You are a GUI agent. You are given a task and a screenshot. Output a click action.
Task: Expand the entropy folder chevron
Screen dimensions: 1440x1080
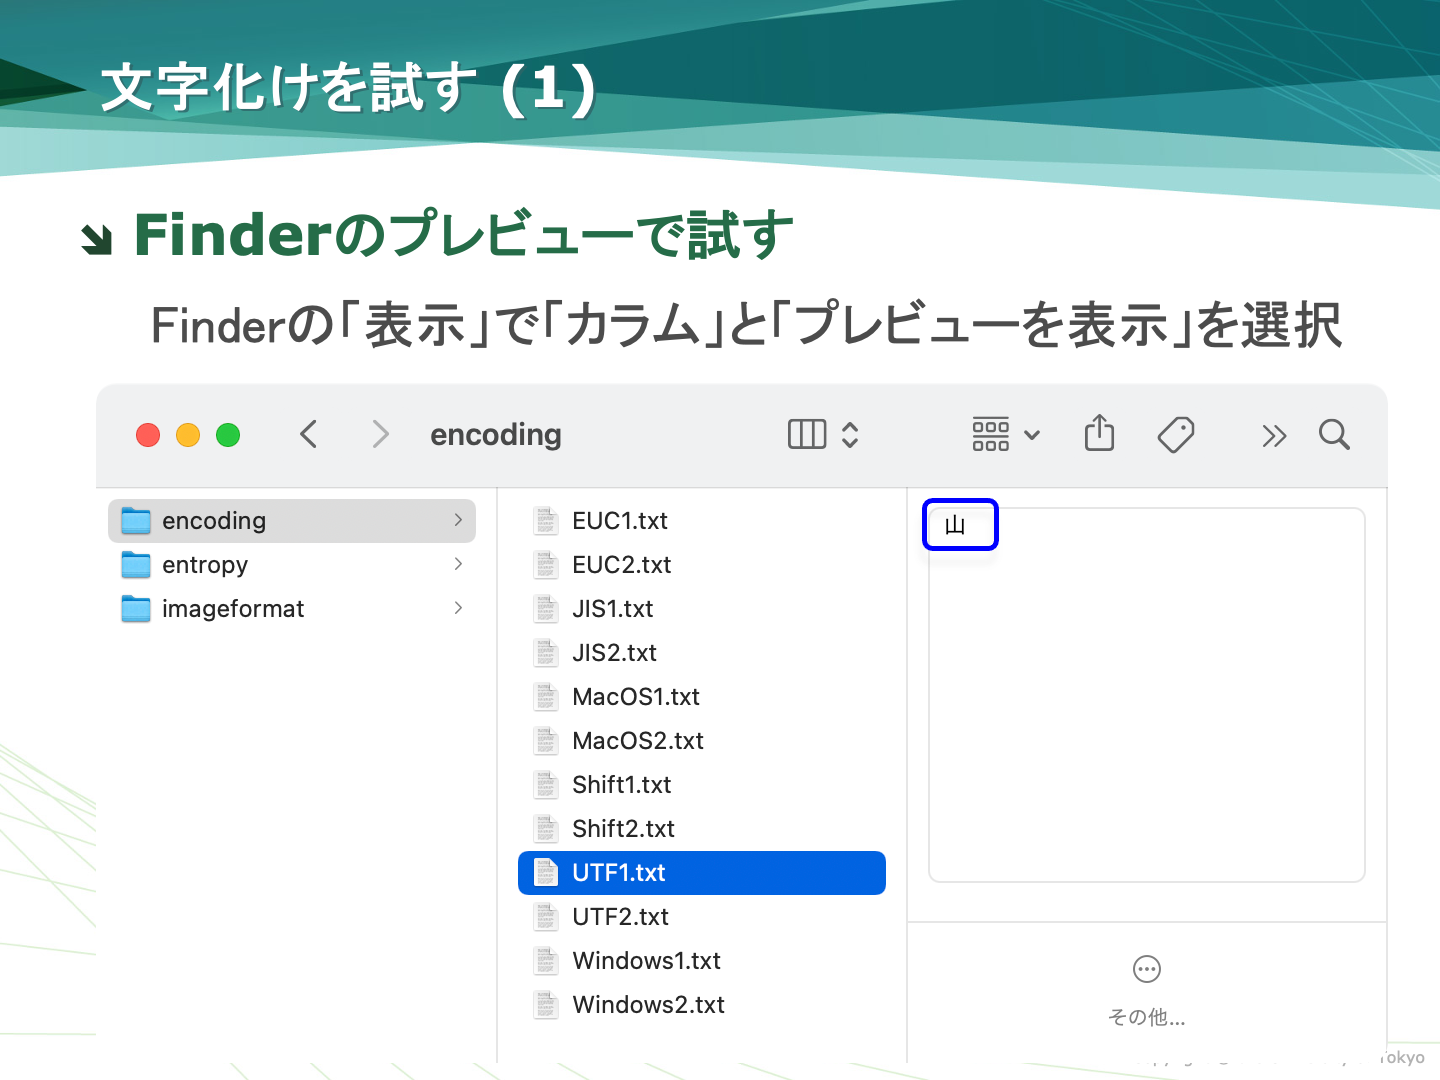pos(458,564)
